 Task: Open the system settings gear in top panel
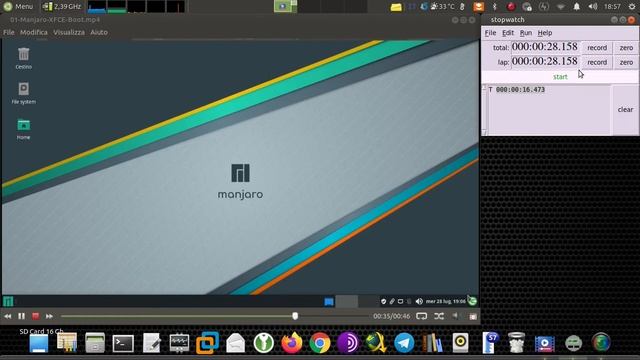click(x=632, y=7)
